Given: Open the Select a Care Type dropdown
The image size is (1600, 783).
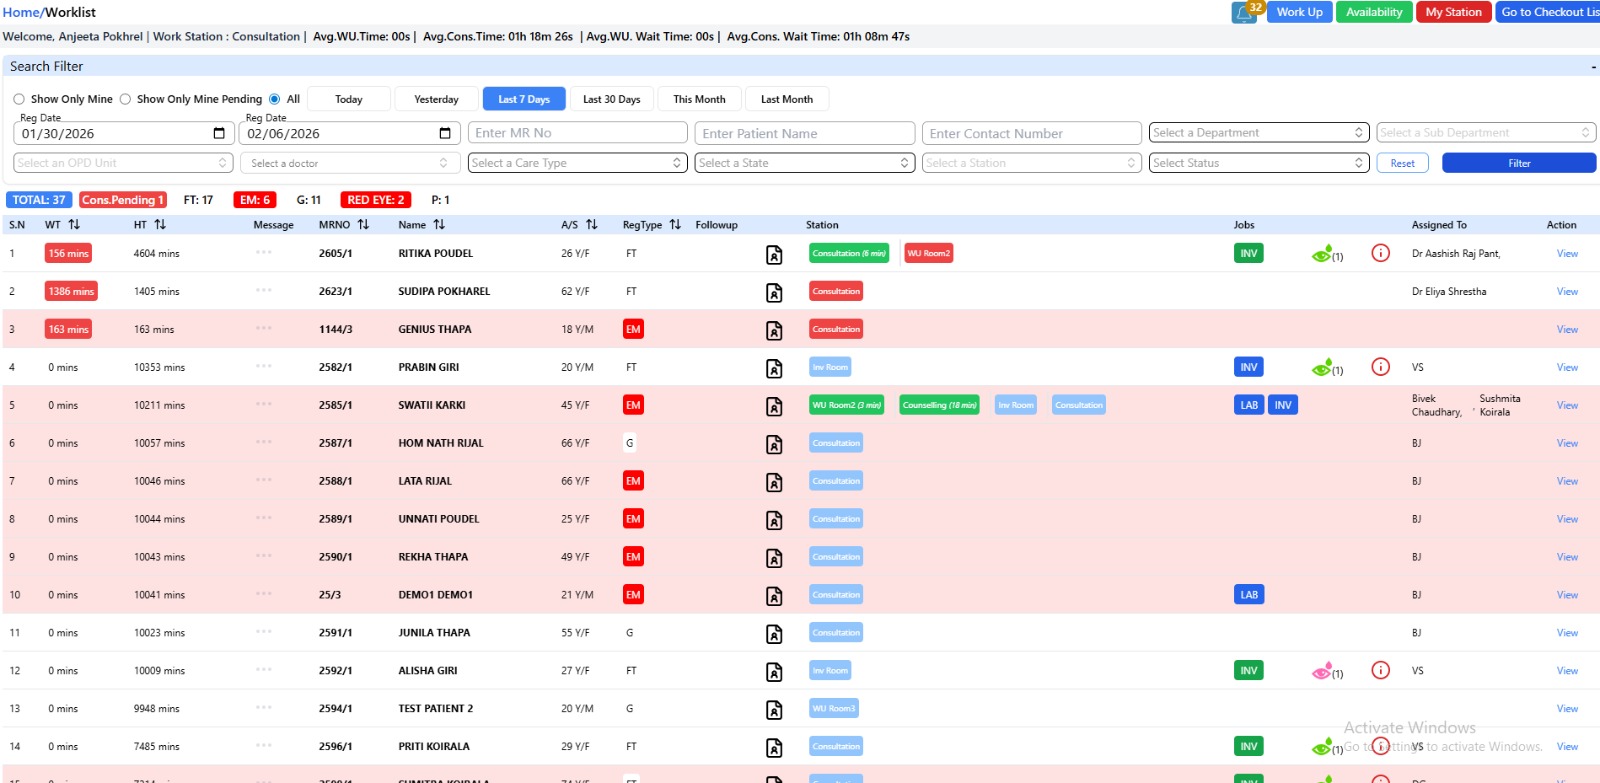Looking at the screenshot, I should 577,163.
